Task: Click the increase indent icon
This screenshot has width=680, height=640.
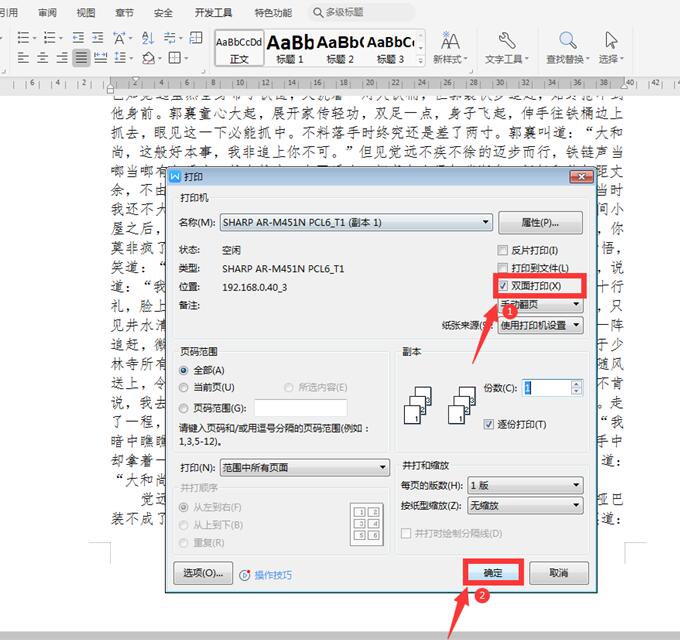Action: coord(98,38)
